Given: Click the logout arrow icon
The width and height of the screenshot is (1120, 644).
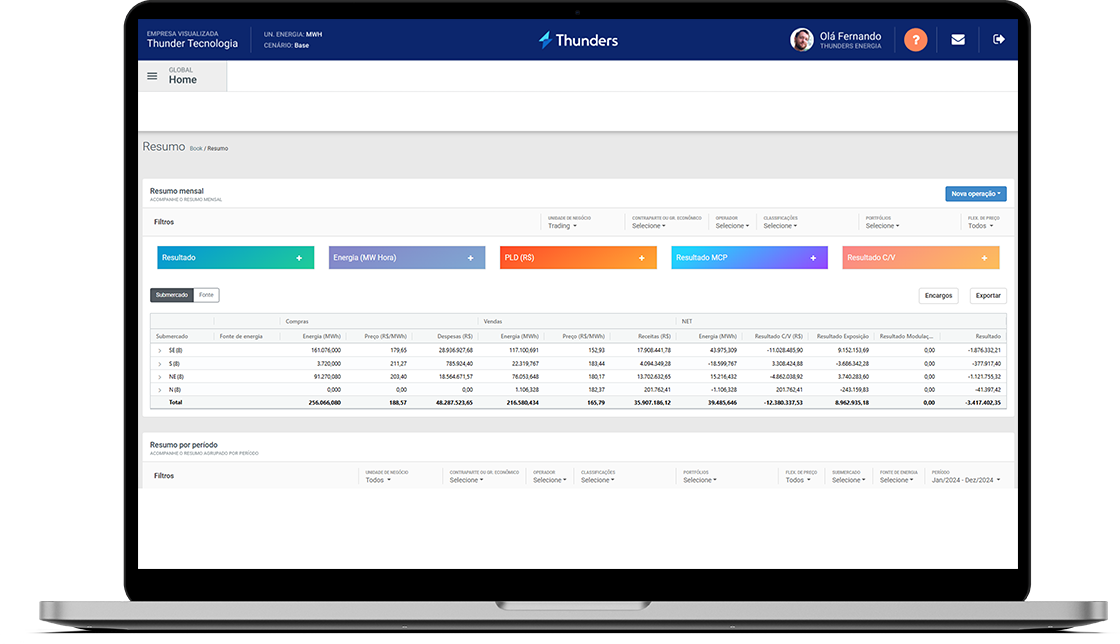Looking at the screenshot, I should tap(998, 40).
